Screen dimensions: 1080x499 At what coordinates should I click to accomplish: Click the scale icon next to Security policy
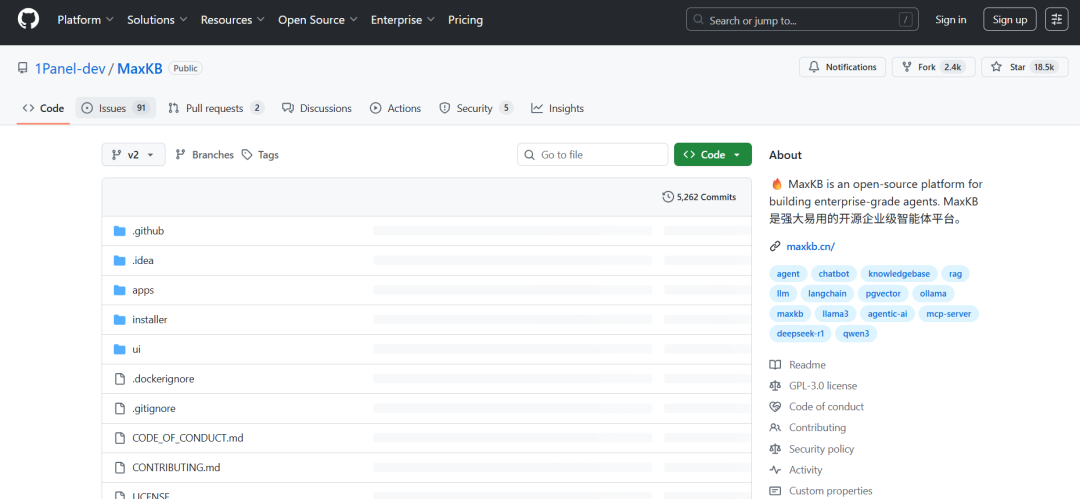pos(776,449)
